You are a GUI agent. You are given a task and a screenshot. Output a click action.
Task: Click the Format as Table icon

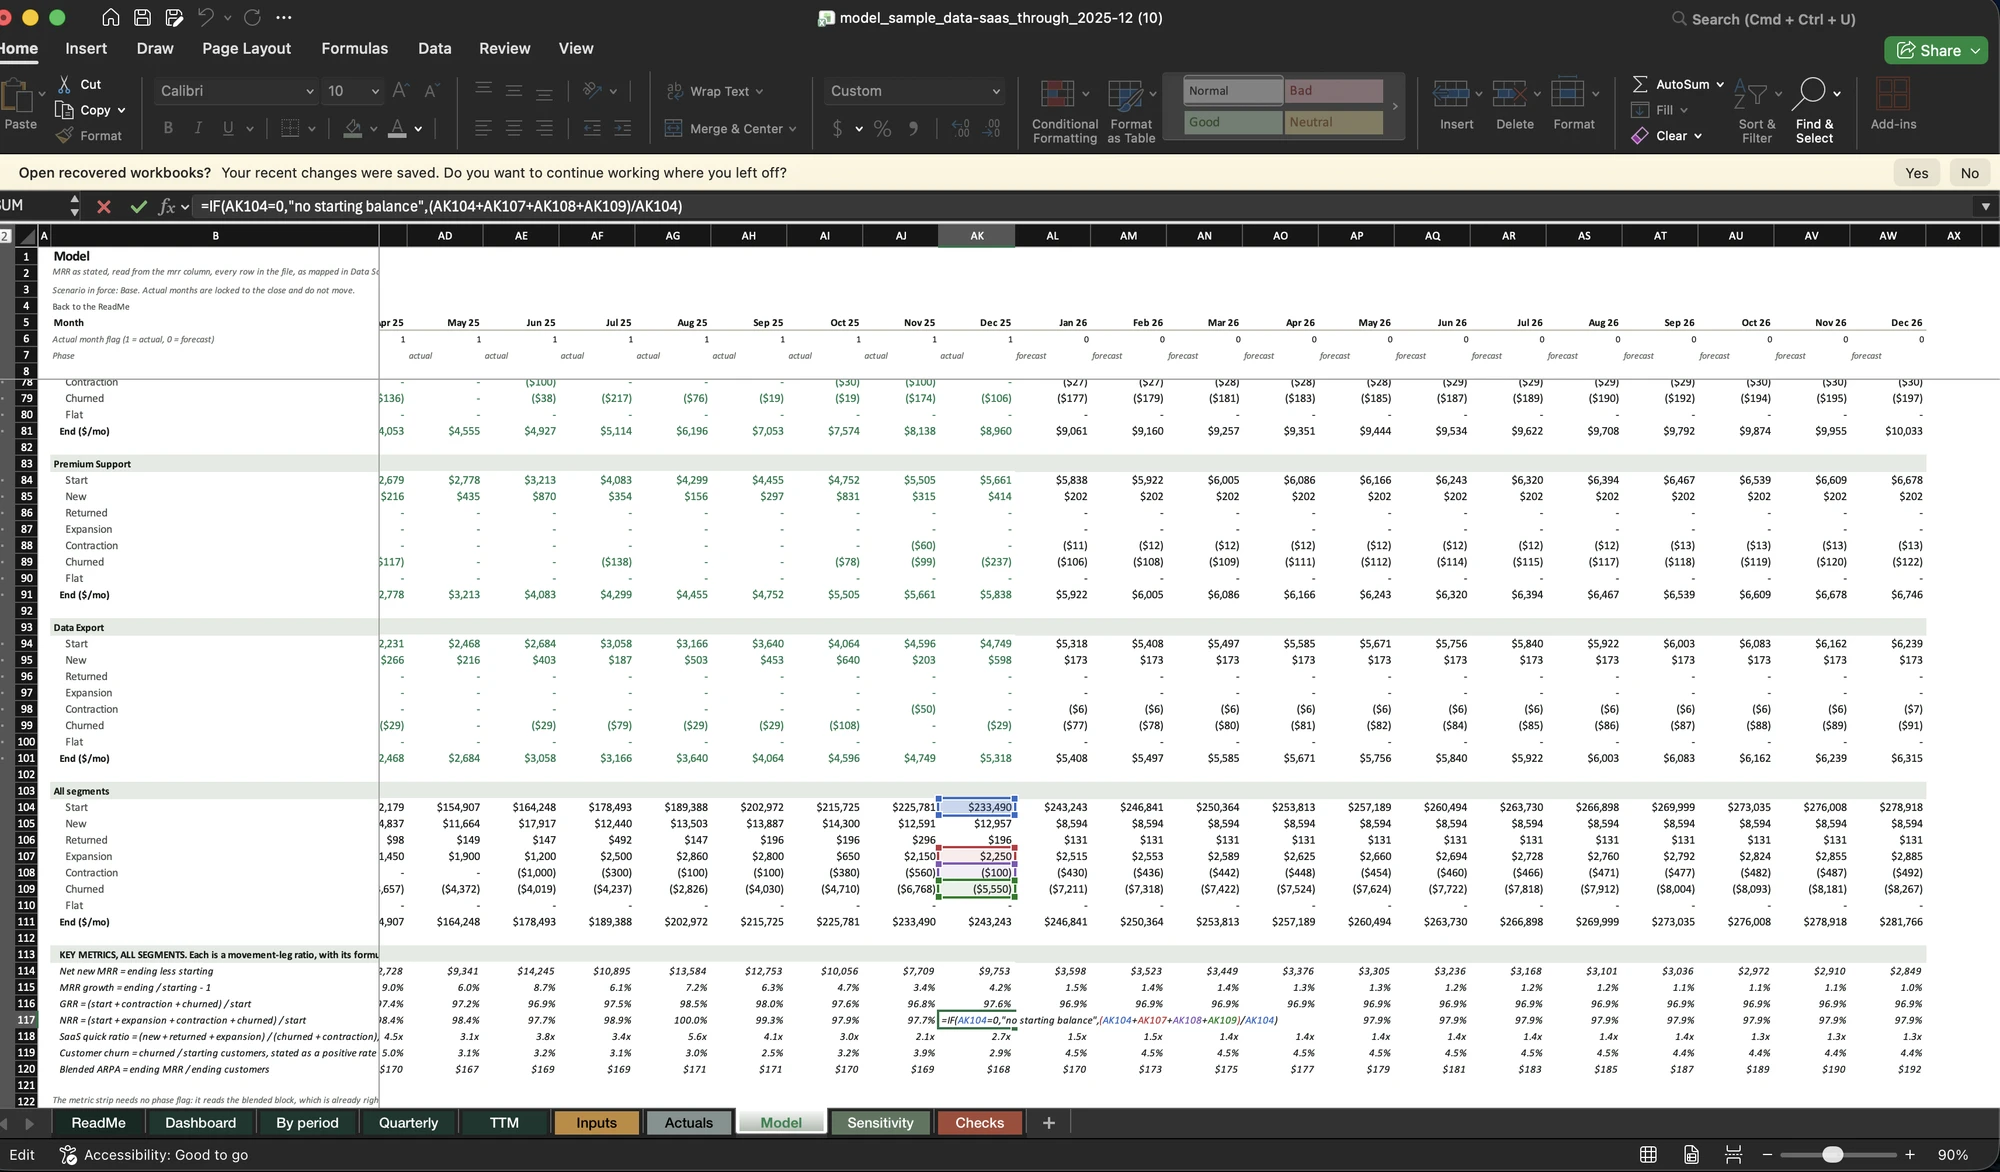pyautogui.click(x=1125, y=94)
